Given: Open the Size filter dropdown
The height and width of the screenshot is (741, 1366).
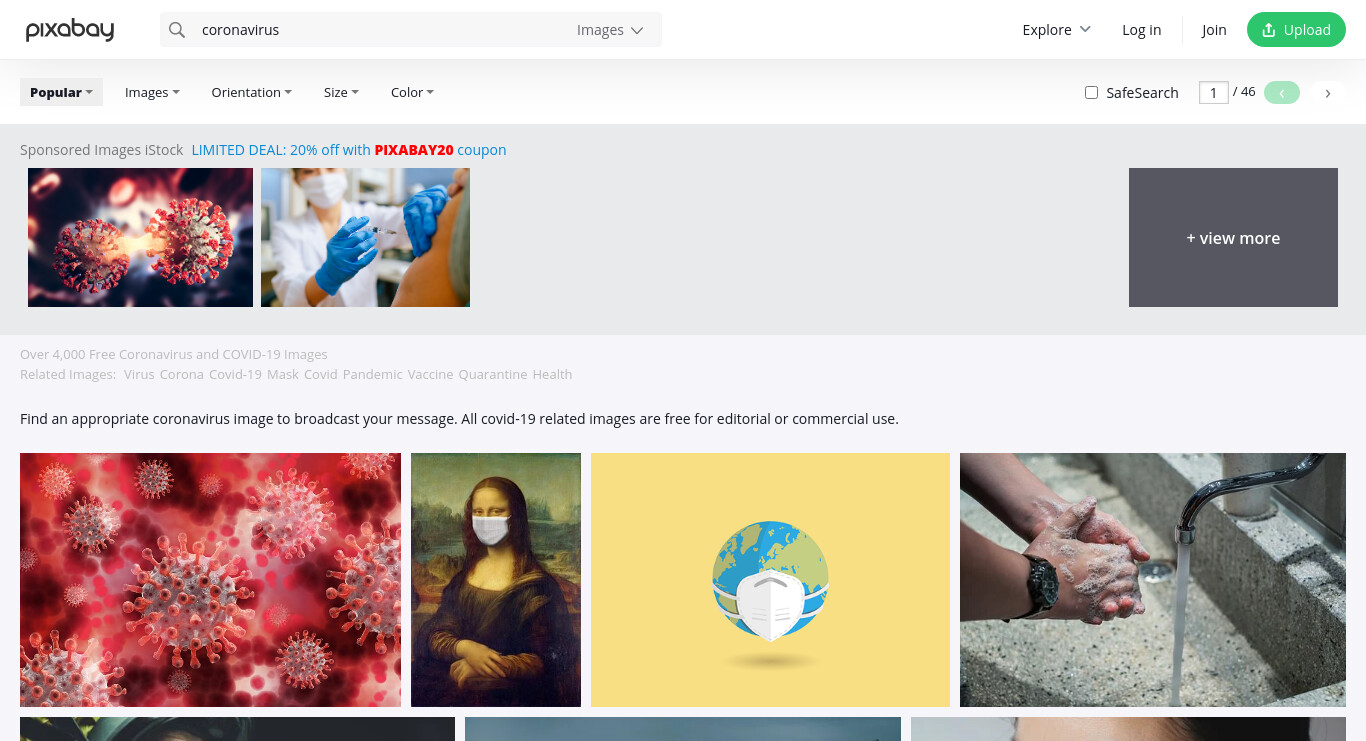Looking at the screenshot, I should pyautogui.click(x=341, y=92).
